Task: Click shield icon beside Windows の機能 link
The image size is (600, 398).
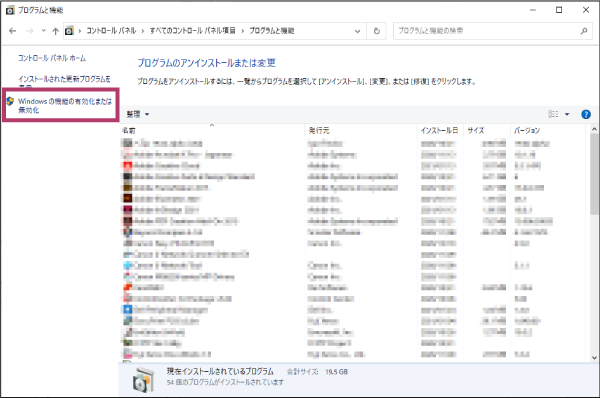Action: point(10,101)
